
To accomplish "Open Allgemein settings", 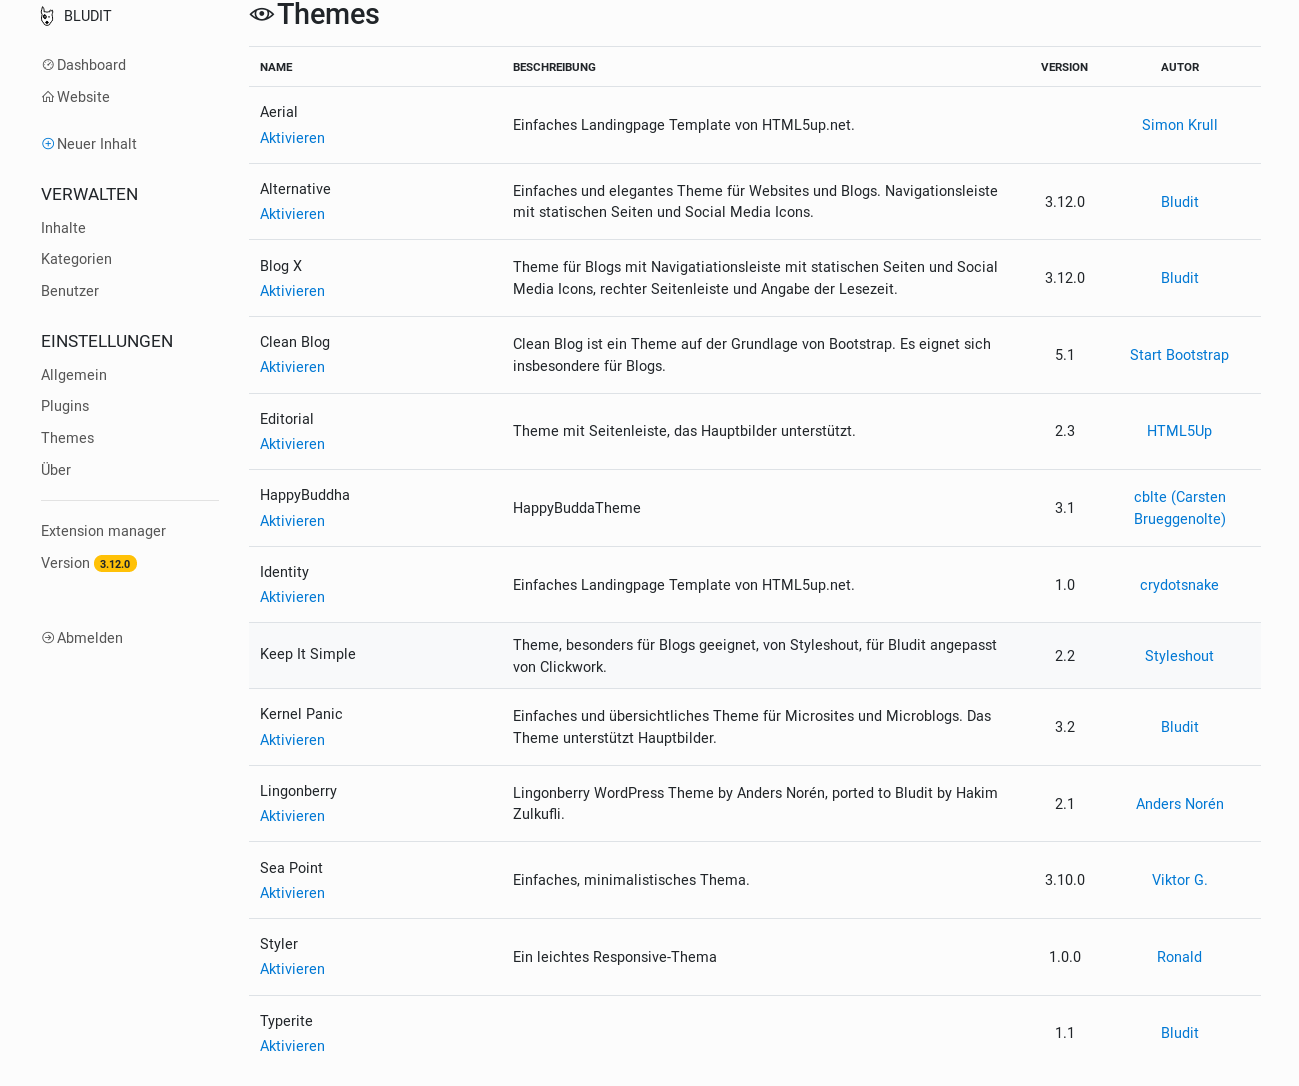I will 74,375.
